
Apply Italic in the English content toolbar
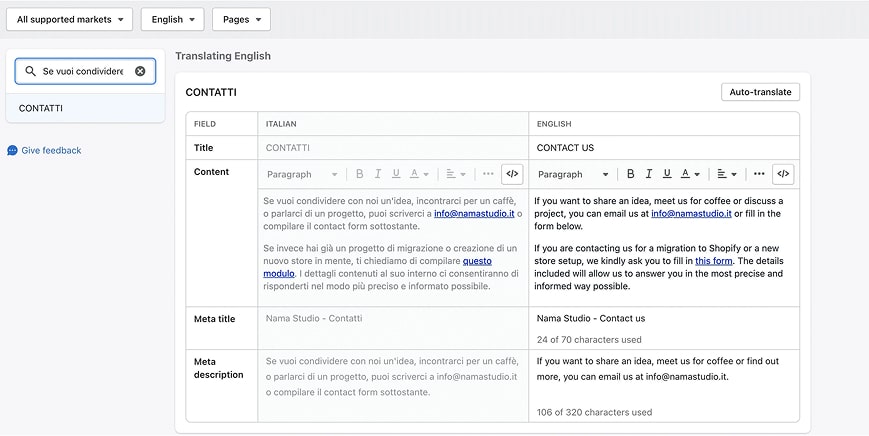[649, 174]
